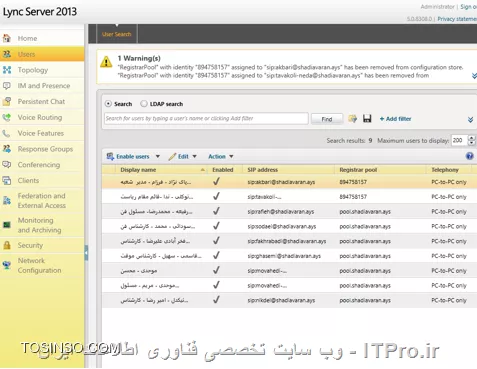Click Enabled checkmark for sip:sodaei row
This screenshot has height=369, width=477.
click(216, 226)
